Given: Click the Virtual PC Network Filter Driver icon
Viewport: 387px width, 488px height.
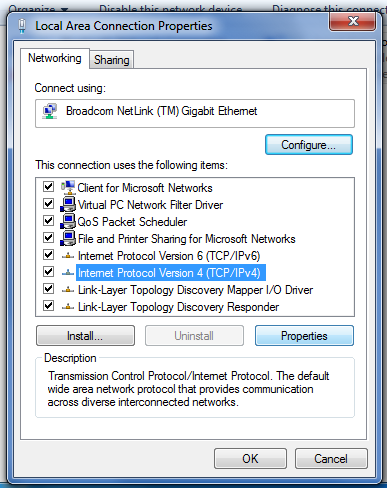Looking at the screenshot, I should click(68, 204).
